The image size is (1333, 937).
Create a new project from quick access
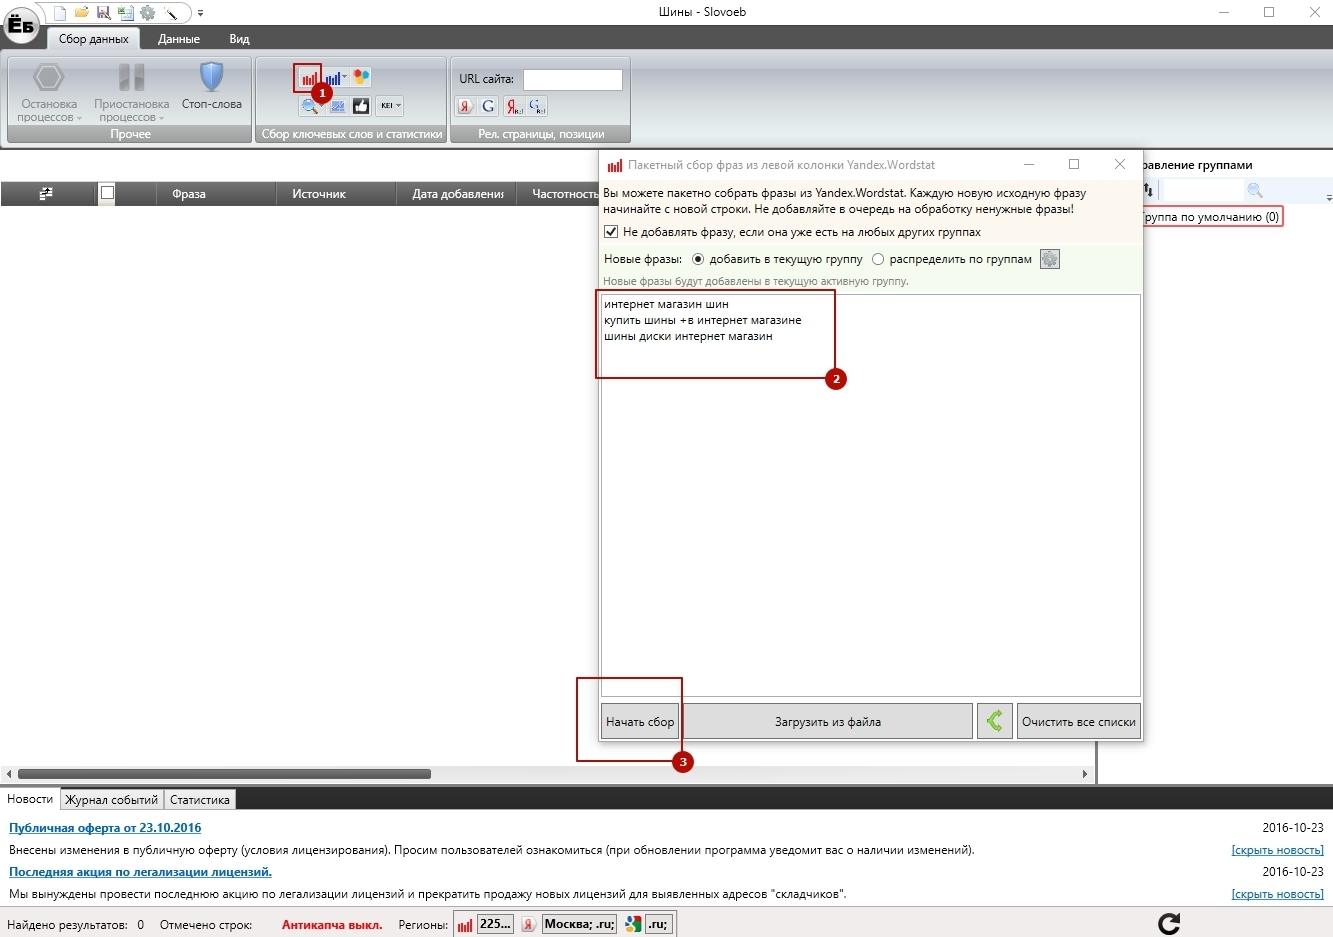click(59, 13)
